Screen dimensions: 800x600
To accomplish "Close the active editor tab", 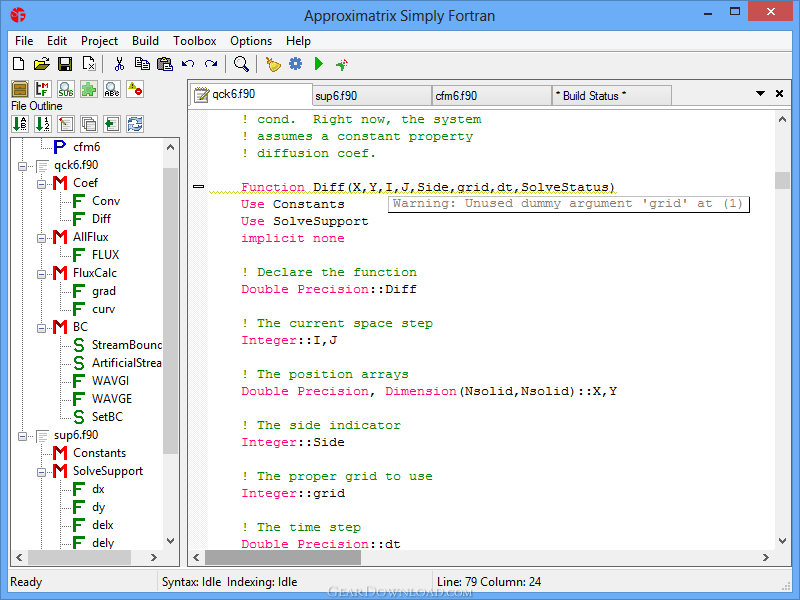I will (780, 93).
